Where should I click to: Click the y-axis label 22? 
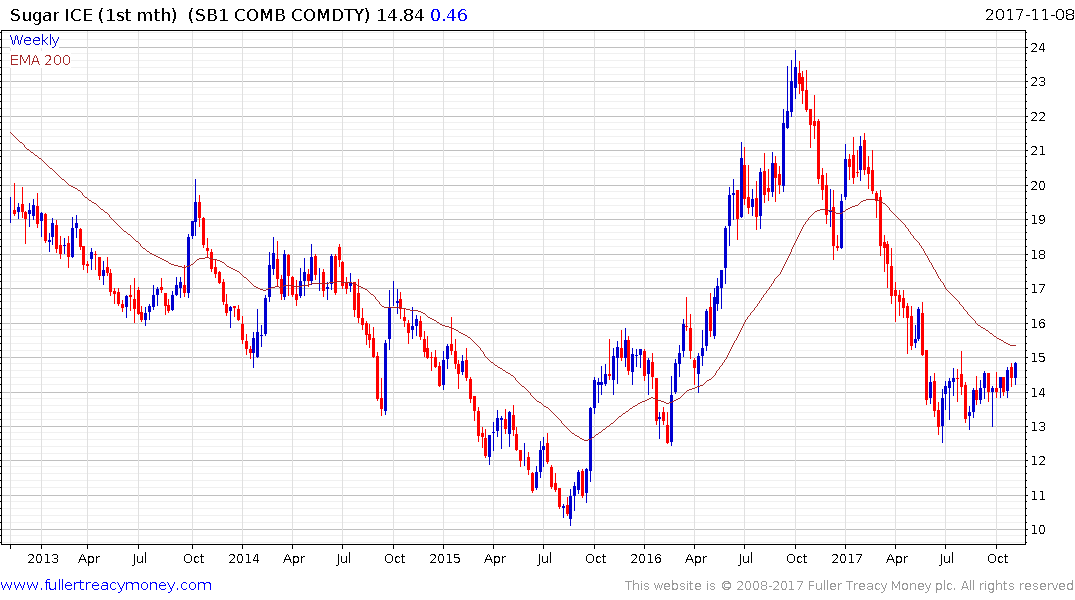coord(1038,117)
